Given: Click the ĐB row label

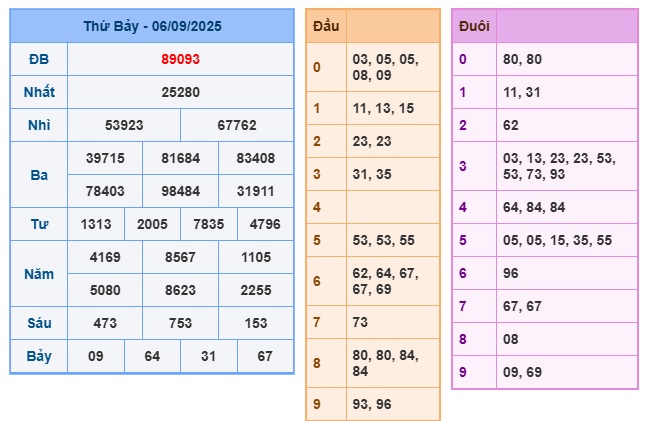Looking at the screenshot, I should tap(39, 59).
